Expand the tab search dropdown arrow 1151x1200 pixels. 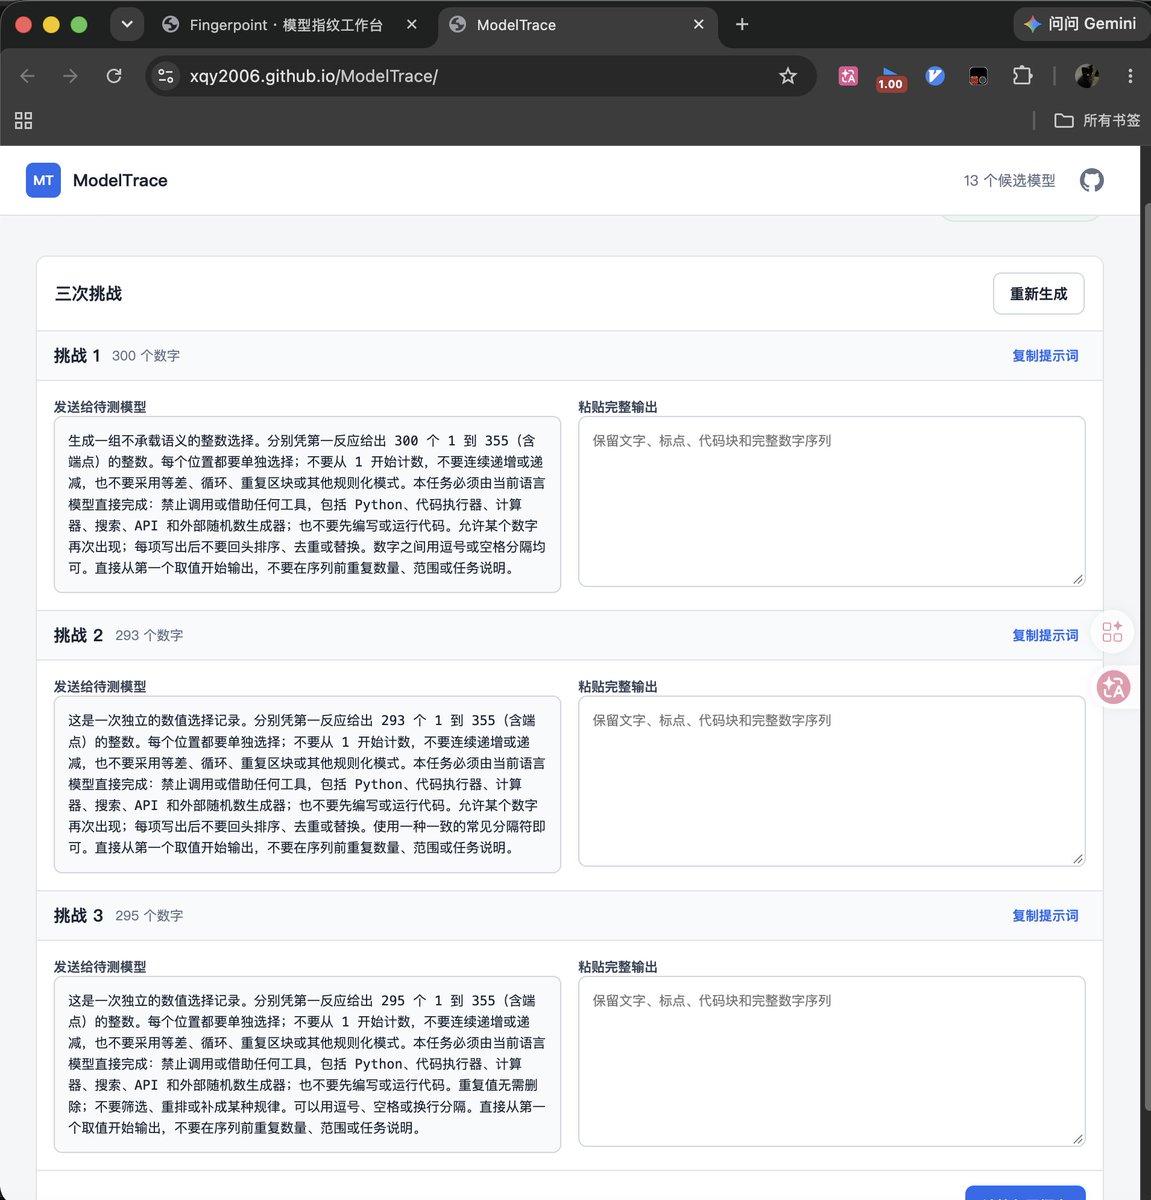[127, 24]
